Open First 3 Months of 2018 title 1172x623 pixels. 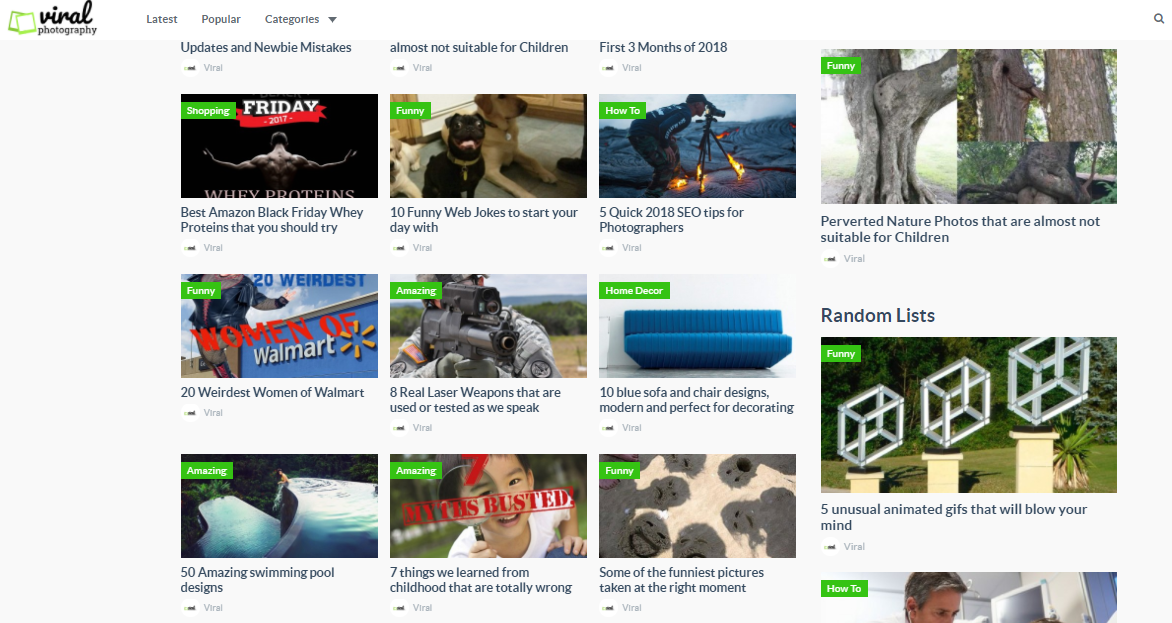tap(663, 47)
